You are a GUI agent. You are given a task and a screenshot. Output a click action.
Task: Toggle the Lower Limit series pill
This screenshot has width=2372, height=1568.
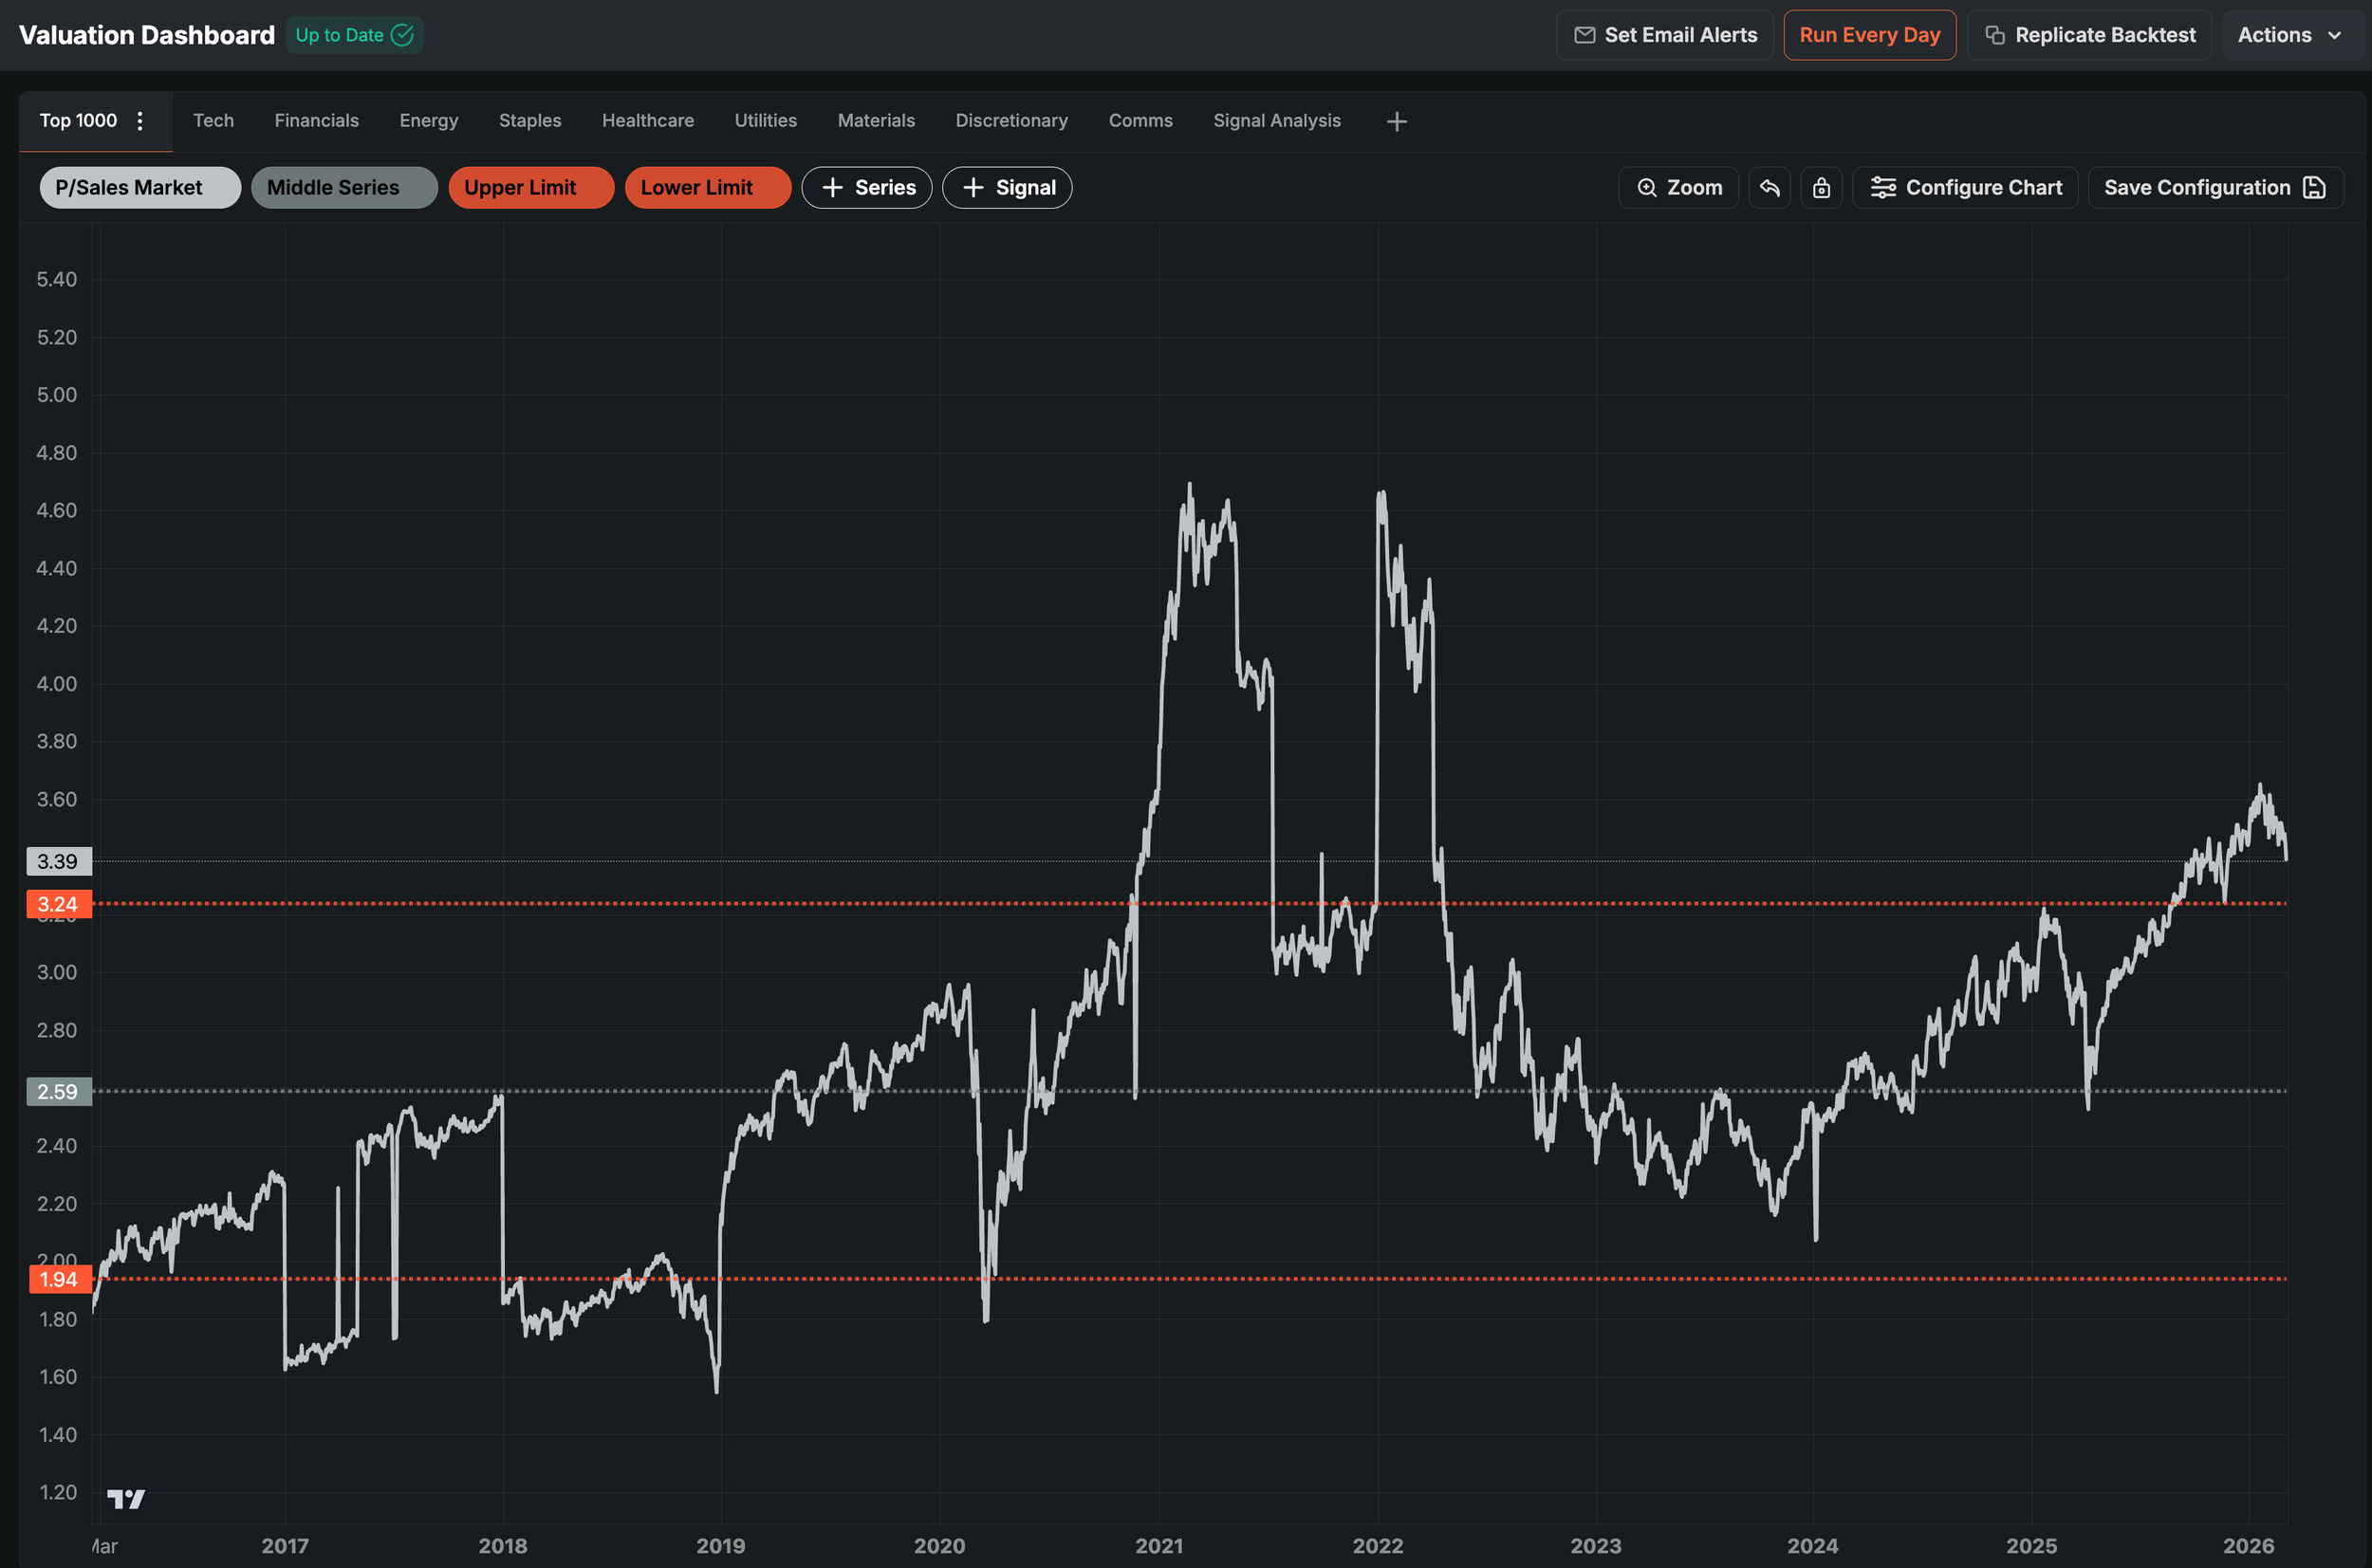tap(707, 188)
